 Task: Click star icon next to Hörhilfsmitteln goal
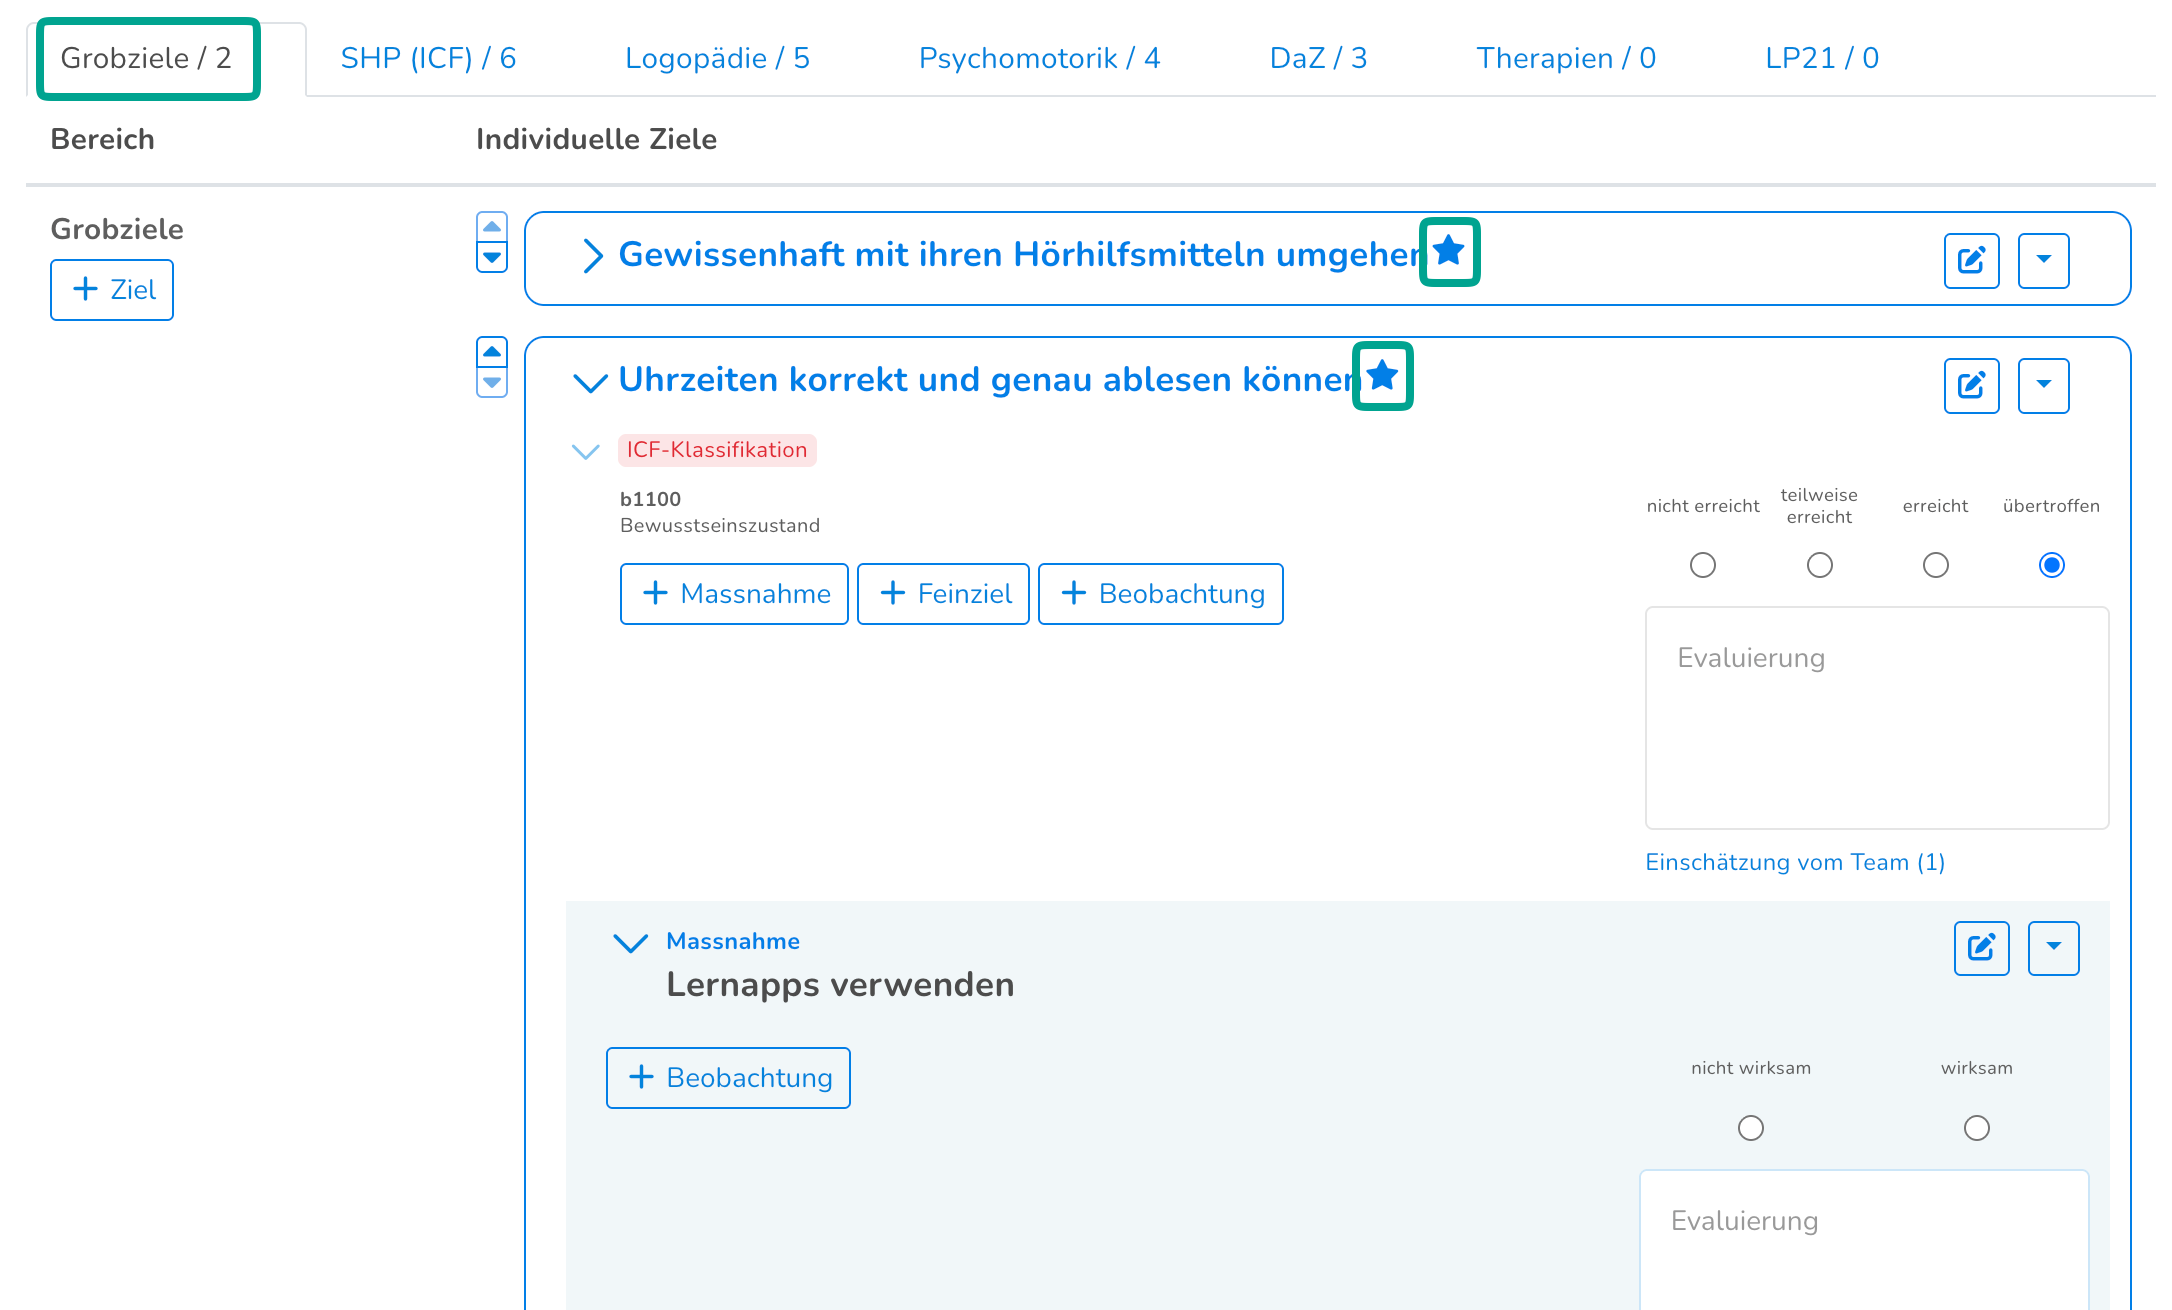1449,251
